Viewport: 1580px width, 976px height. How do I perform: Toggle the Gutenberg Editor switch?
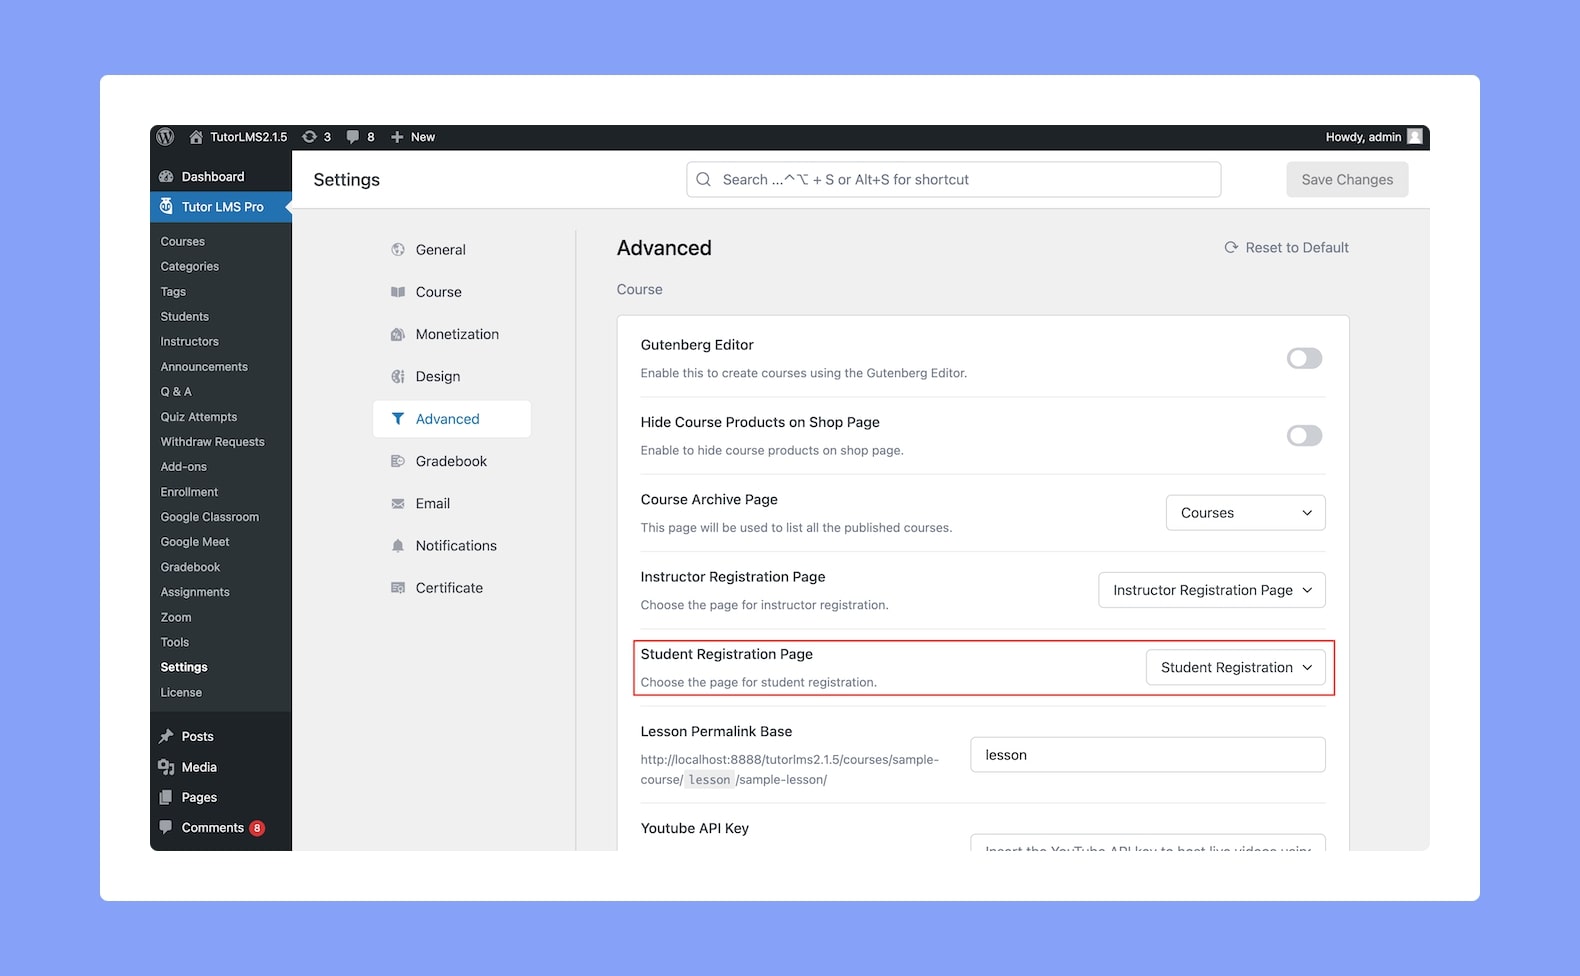click(x=1304, y=358)
